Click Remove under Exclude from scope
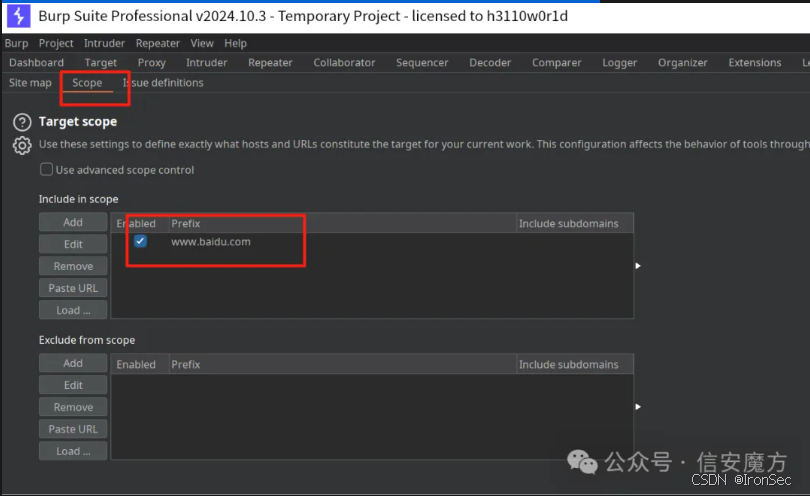 click(x=73, y=407)
